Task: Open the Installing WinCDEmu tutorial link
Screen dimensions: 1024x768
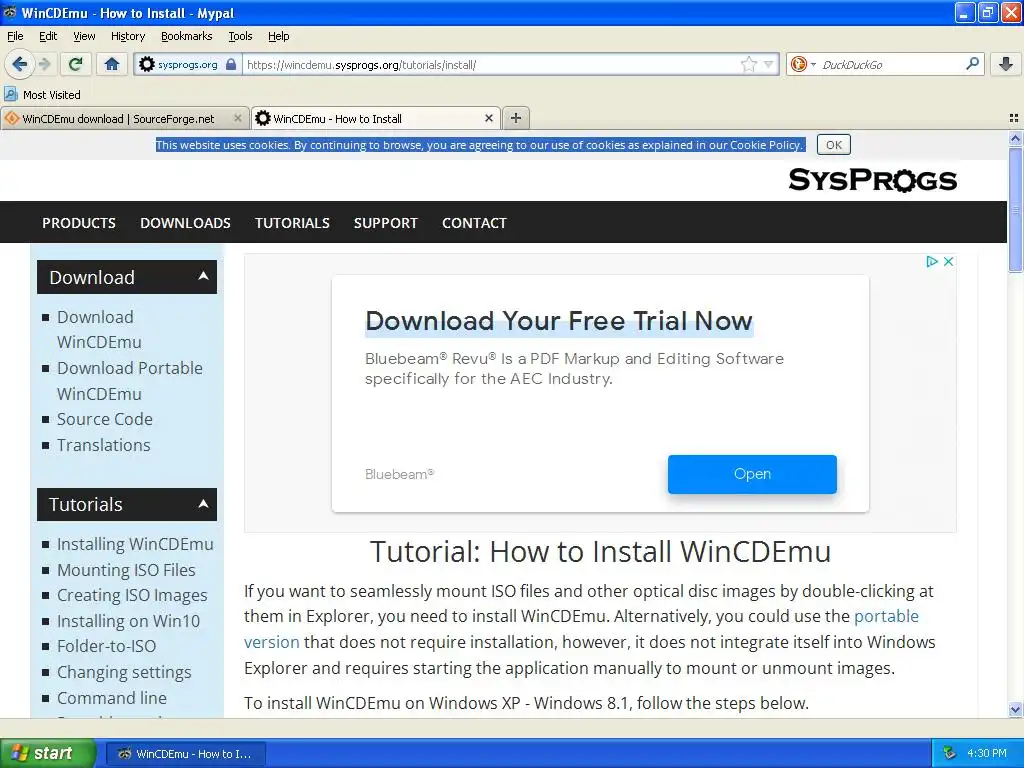Action: [135, 544]
